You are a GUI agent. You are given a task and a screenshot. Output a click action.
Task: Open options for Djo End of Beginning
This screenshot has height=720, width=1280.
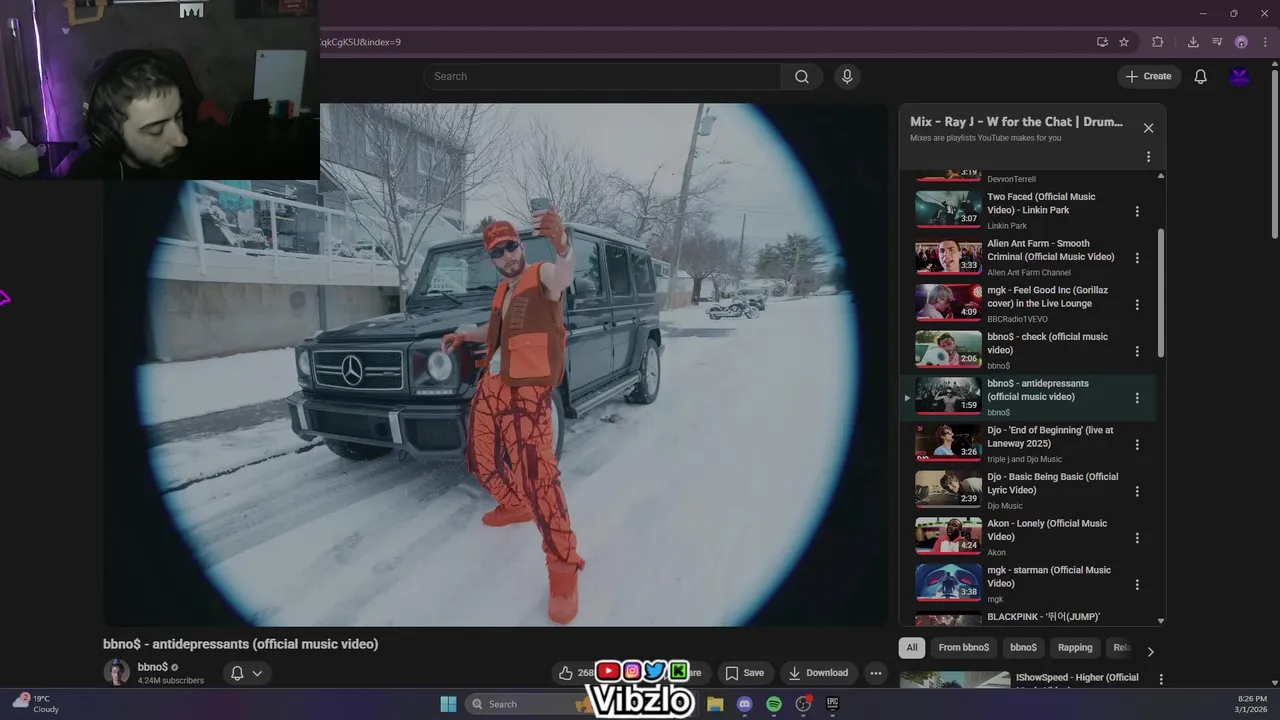coord(1137,445)
